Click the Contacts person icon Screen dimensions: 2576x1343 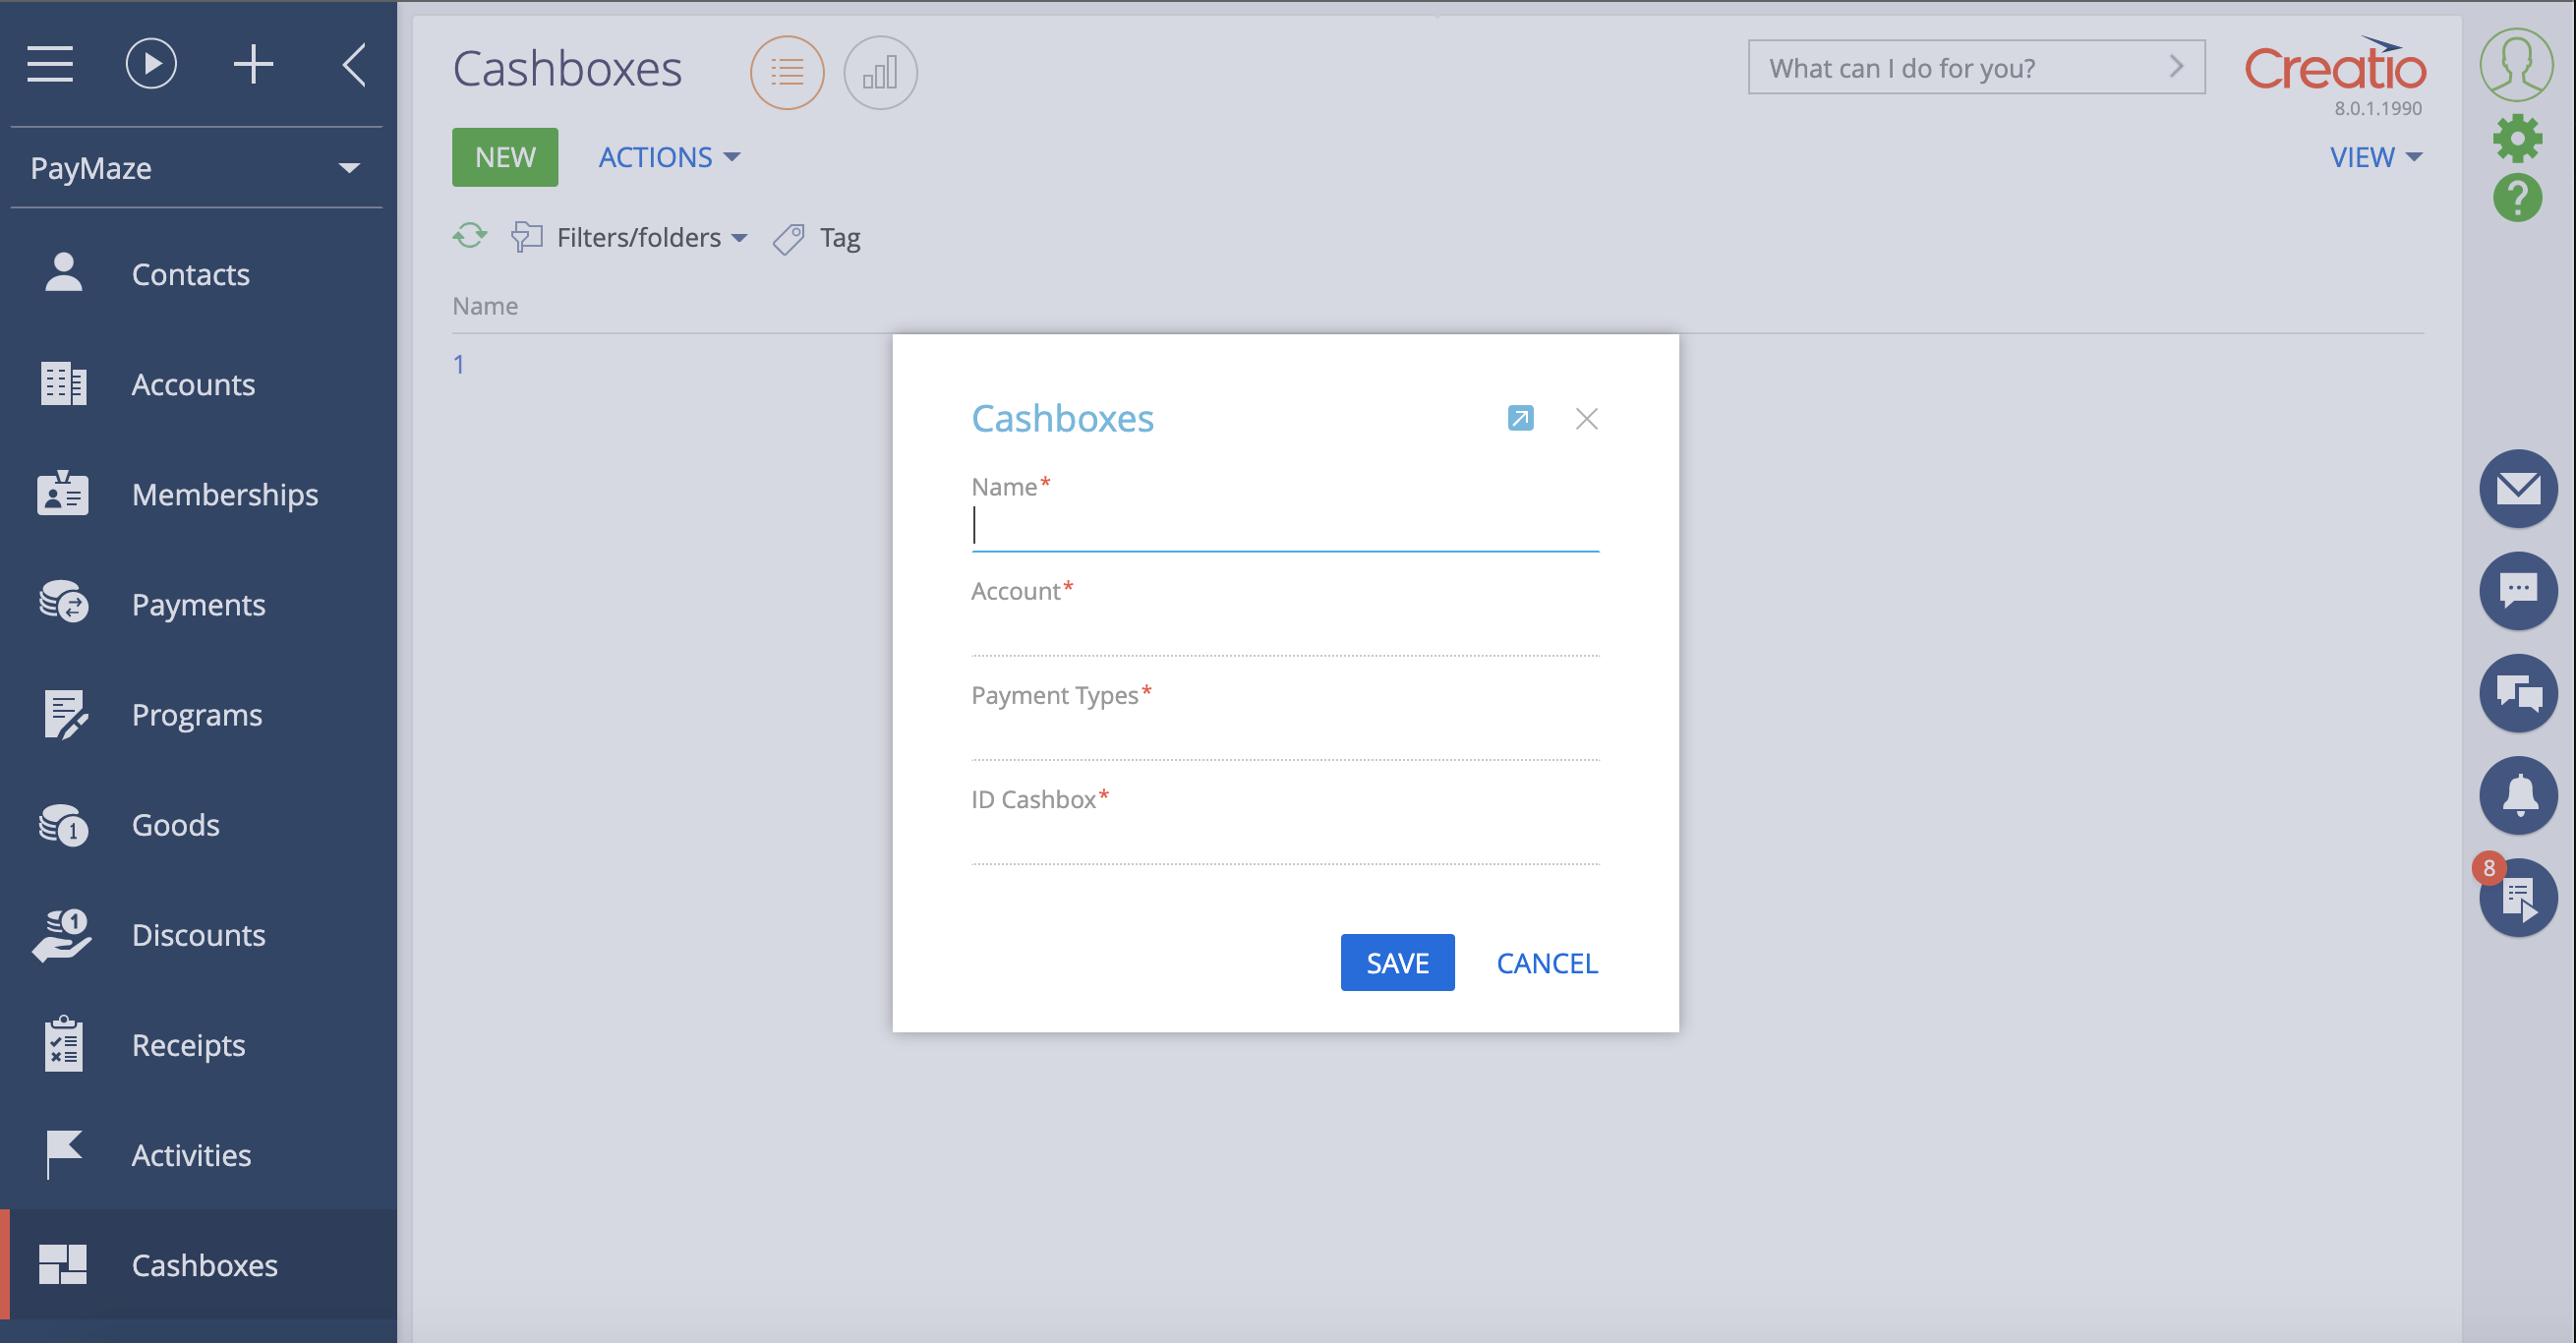click(64, 272)
